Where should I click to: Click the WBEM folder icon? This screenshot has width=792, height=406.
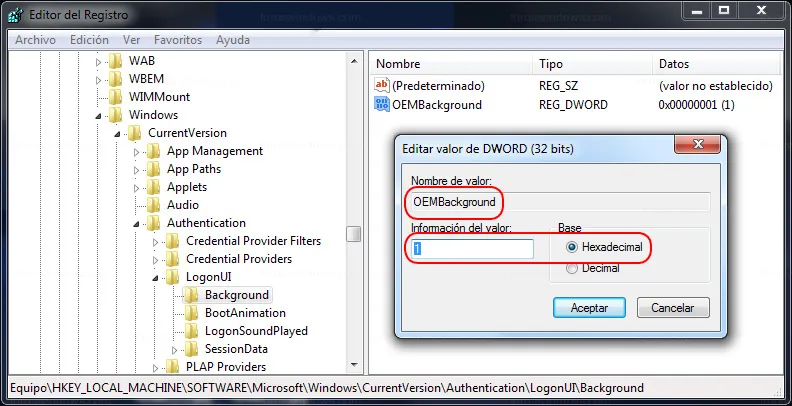pos(115,79)
